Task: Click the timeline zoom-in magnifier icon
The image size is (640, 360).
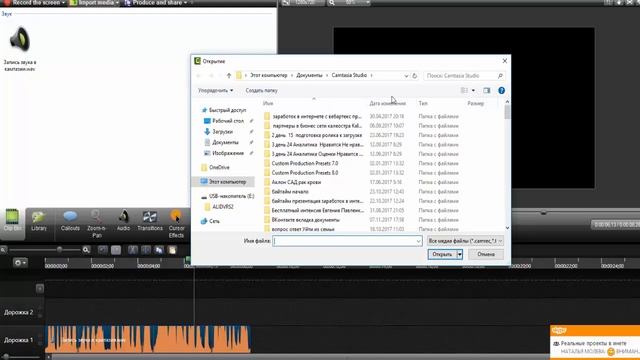Action: (x=86, y=250)
